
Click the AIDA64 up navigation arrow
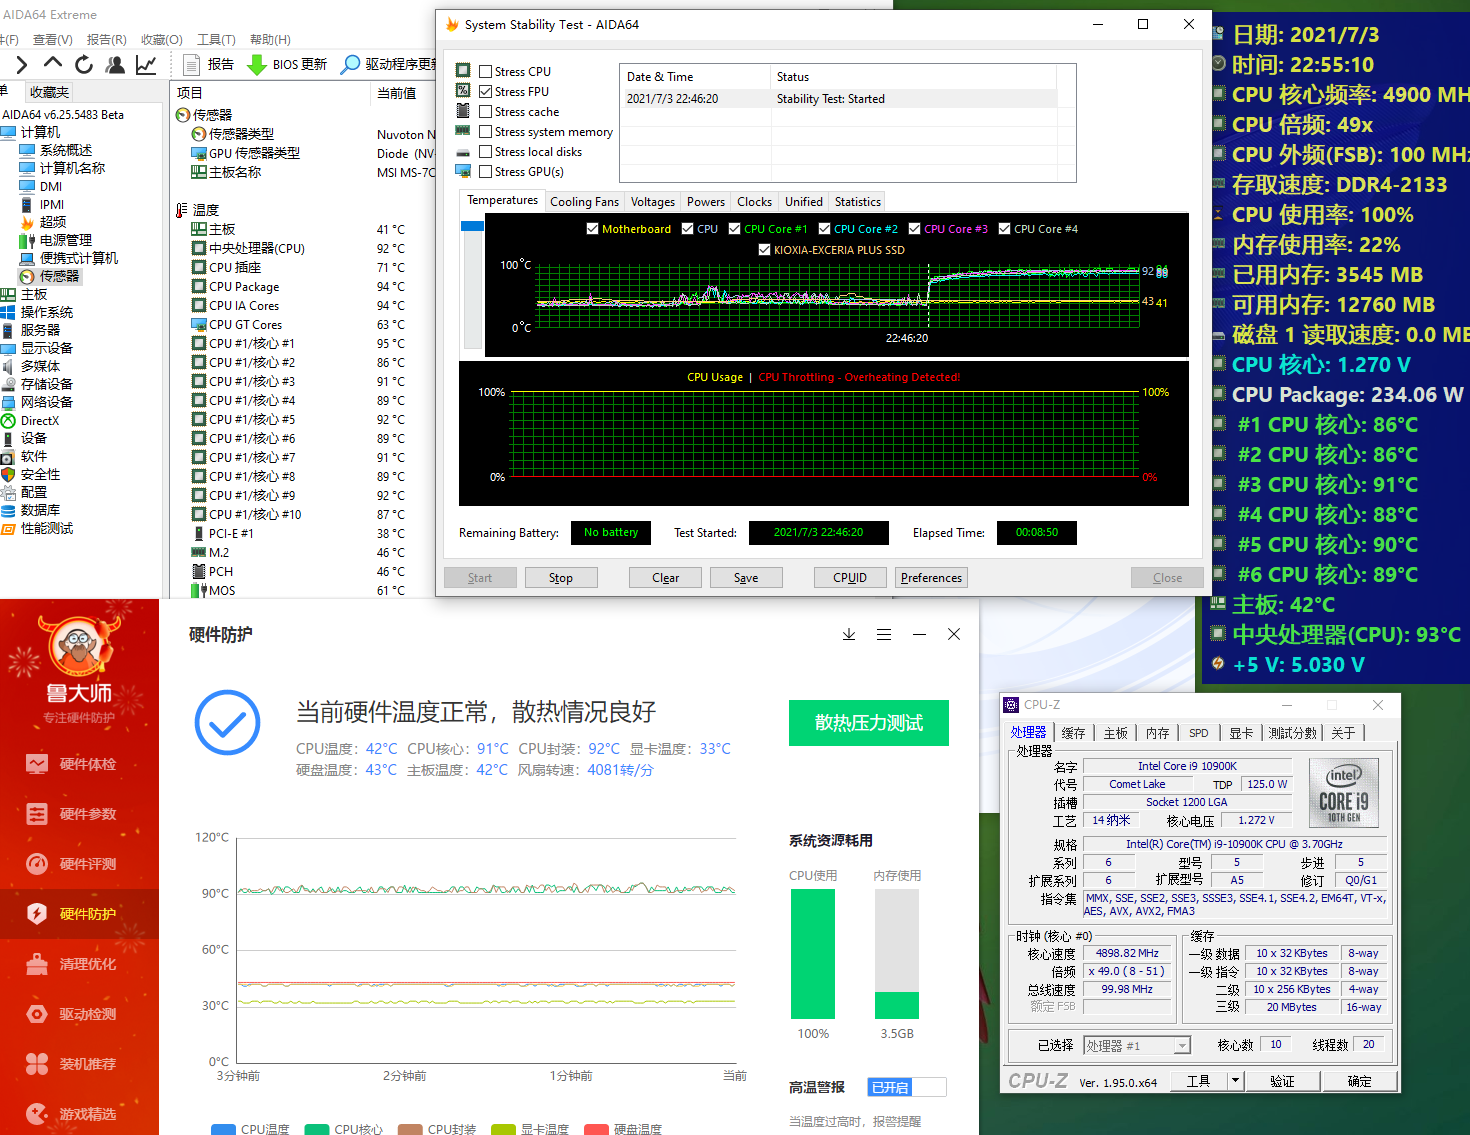pyautogui.click(x=53, y=64)
